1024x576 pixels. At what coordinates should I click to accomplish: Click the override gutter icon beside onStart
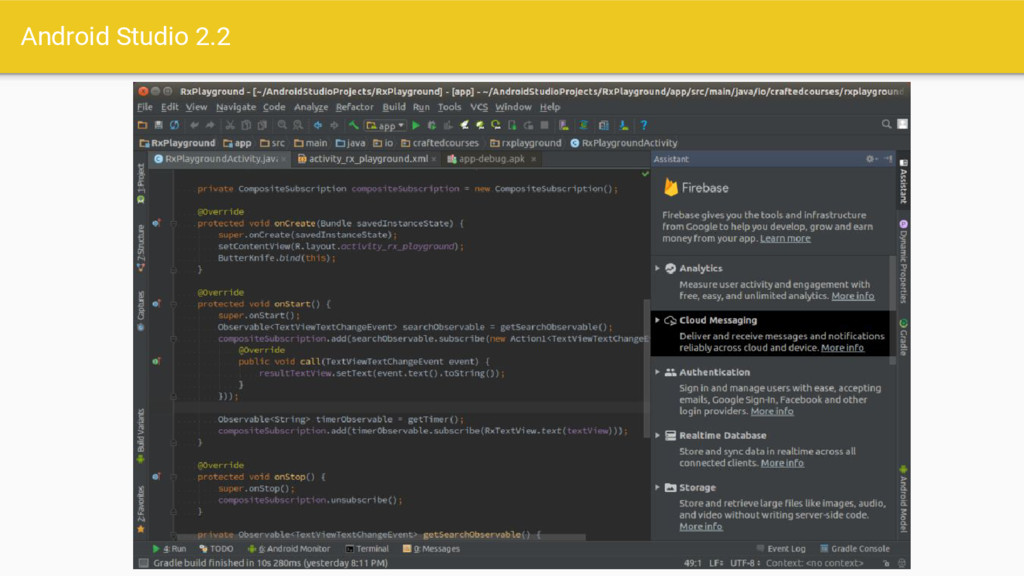tap(157, 304)
